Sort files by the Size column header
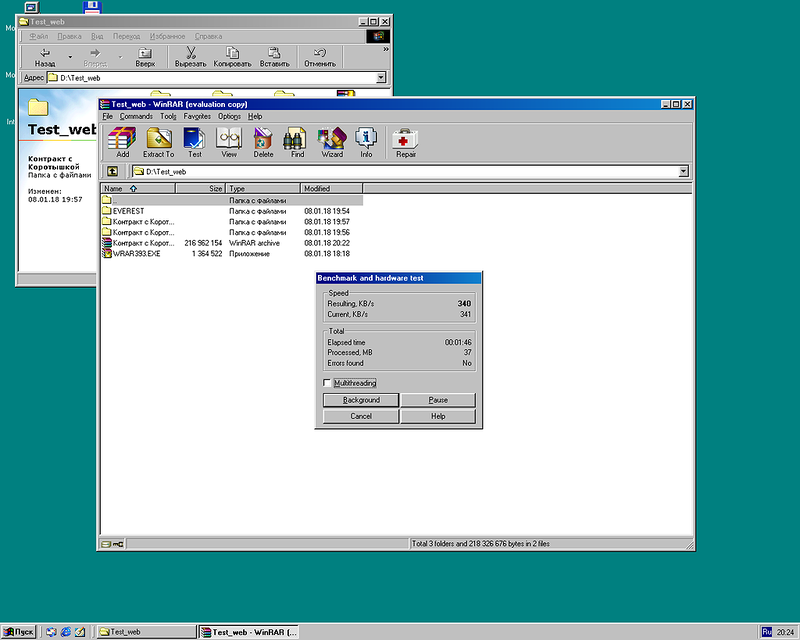This screenshot has height=640, width=800. (x=200, y=188)
